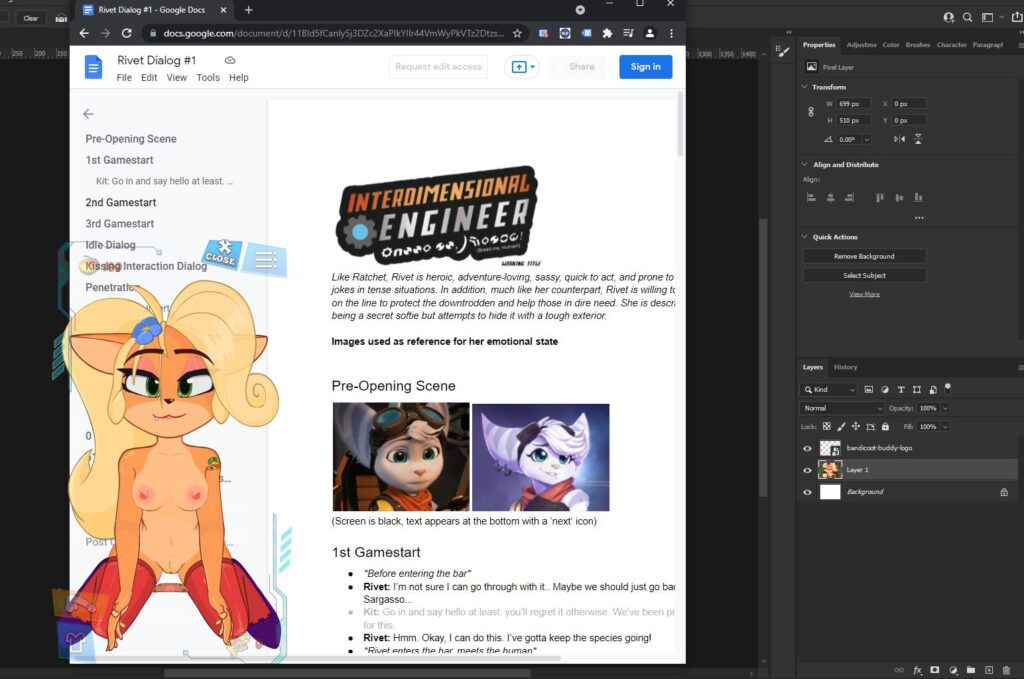Switch to the History tab
The width and height of the screenshot is (1024, 679).
pyautogui.click(x=845, y=367)
